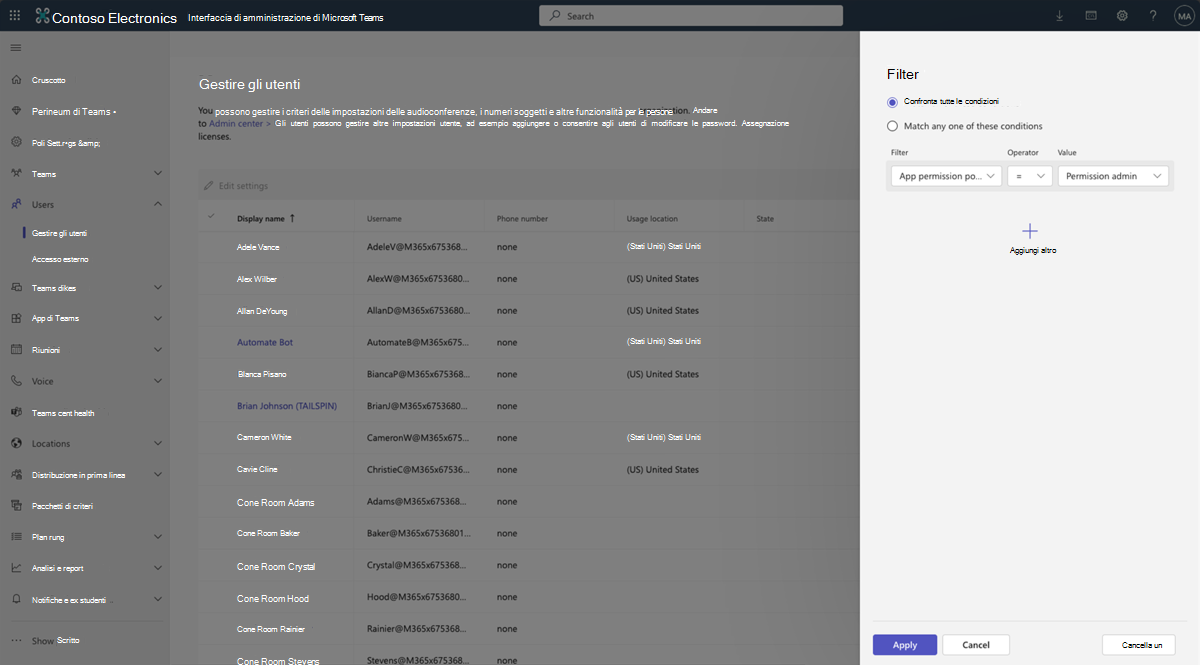1200x665 pixels.
Task: Open the MA account avatar
Action: (1184, 16)
